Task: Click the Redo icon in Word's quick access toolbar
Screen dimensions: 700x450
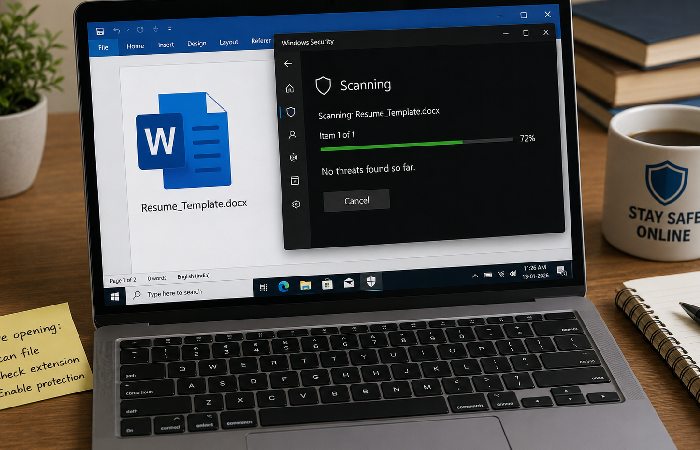Action: click(x=140, y=30)
